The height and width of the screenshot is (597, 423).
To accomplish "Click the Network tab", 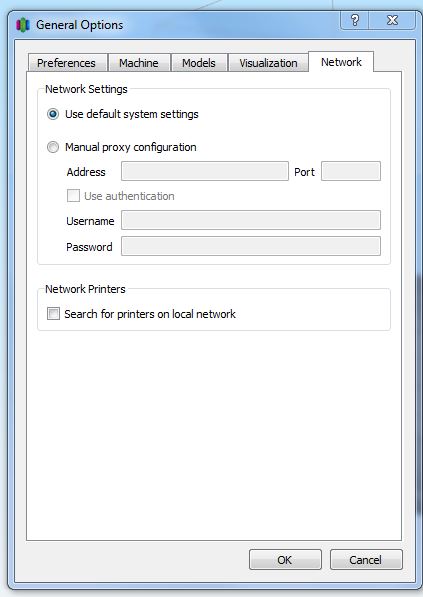I will [341, 62].
